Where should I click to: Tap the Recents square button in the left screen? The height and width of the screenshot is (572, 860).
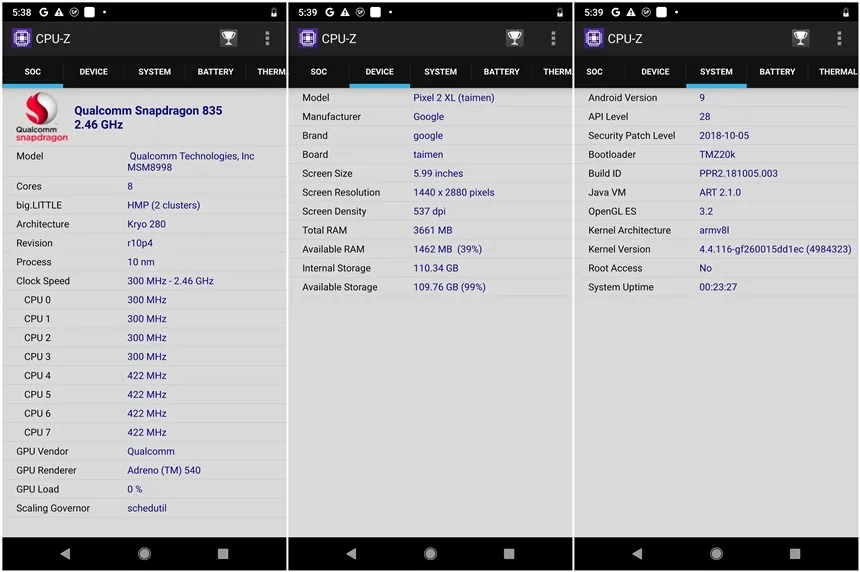[x=223, y=553]
